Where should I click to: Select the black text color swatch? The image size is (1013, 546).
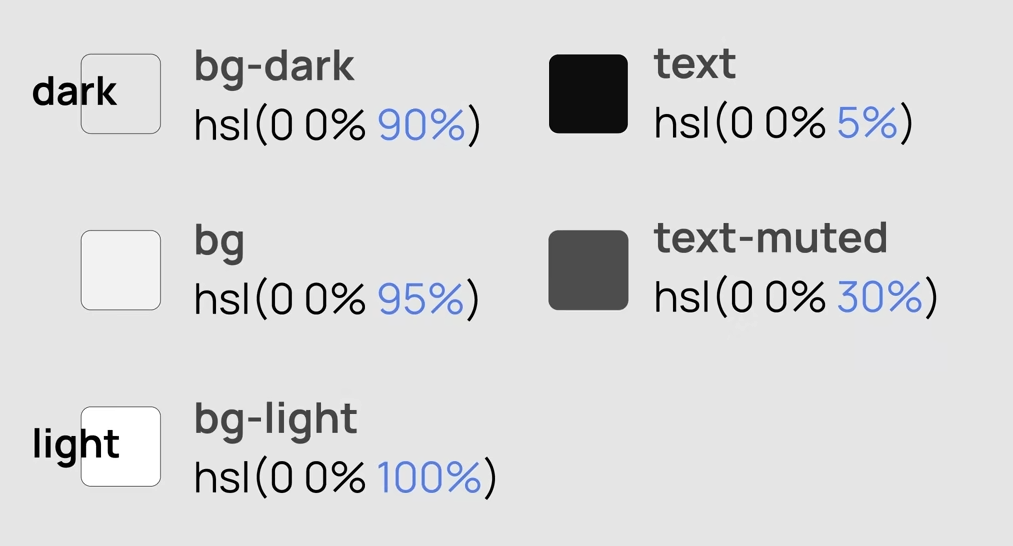click(x=588, y=94)
